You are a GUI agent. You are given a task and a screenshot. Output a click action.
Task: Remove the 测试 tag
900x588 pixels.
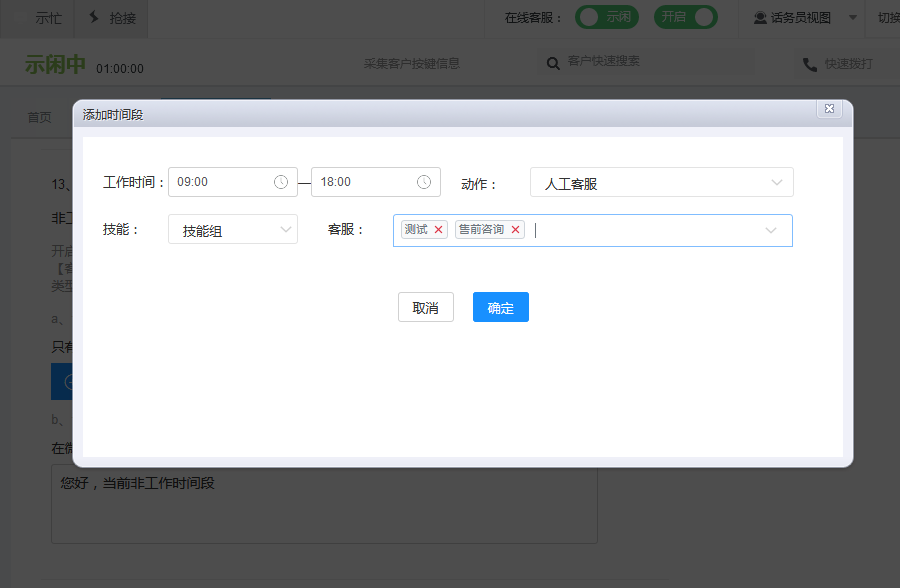coord(438,230)
